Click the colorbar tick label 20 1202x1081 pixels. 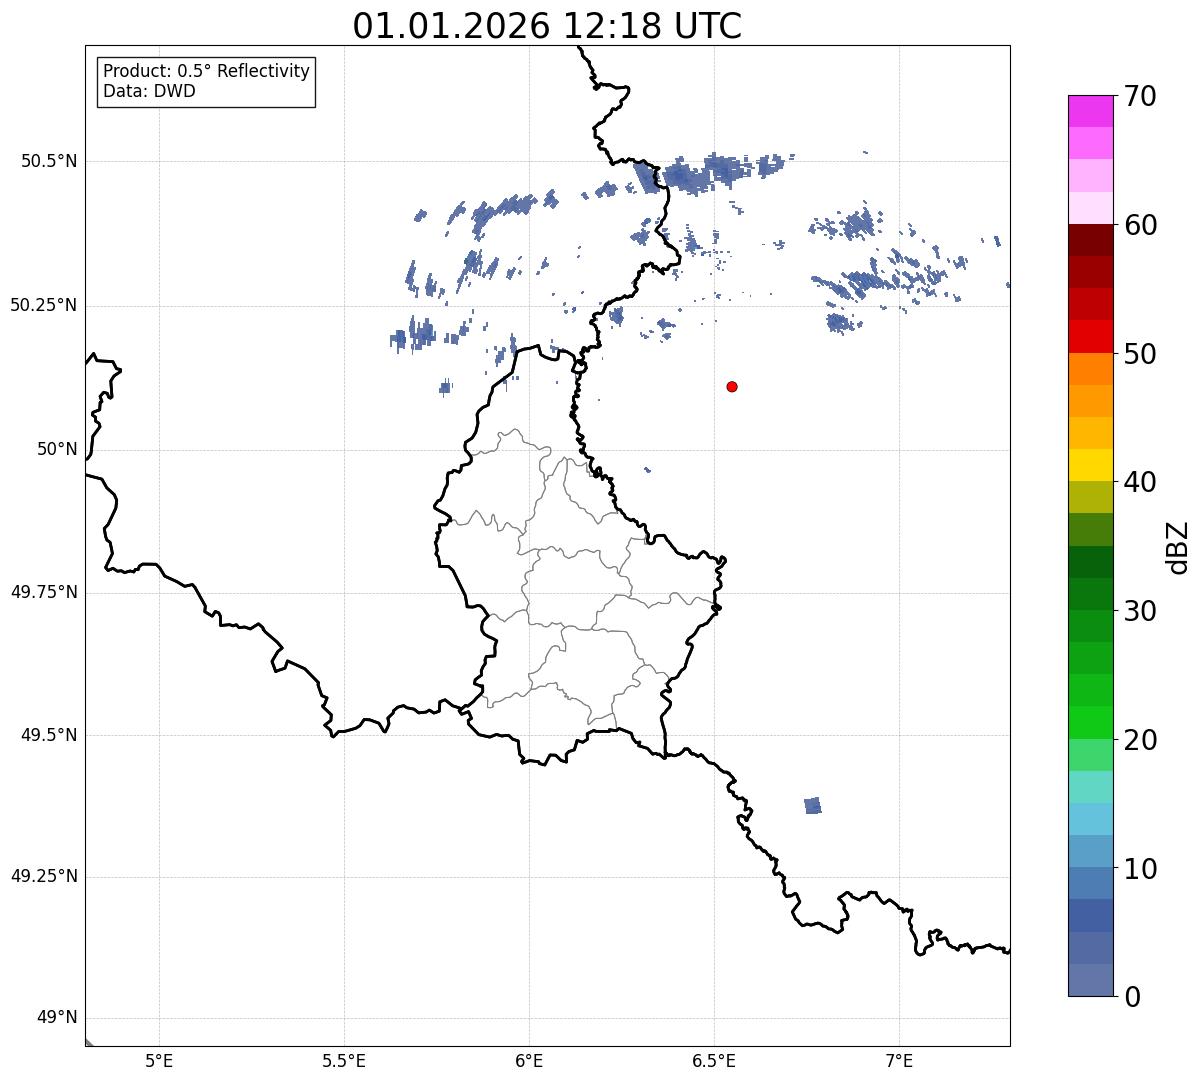pos(1140,740)
